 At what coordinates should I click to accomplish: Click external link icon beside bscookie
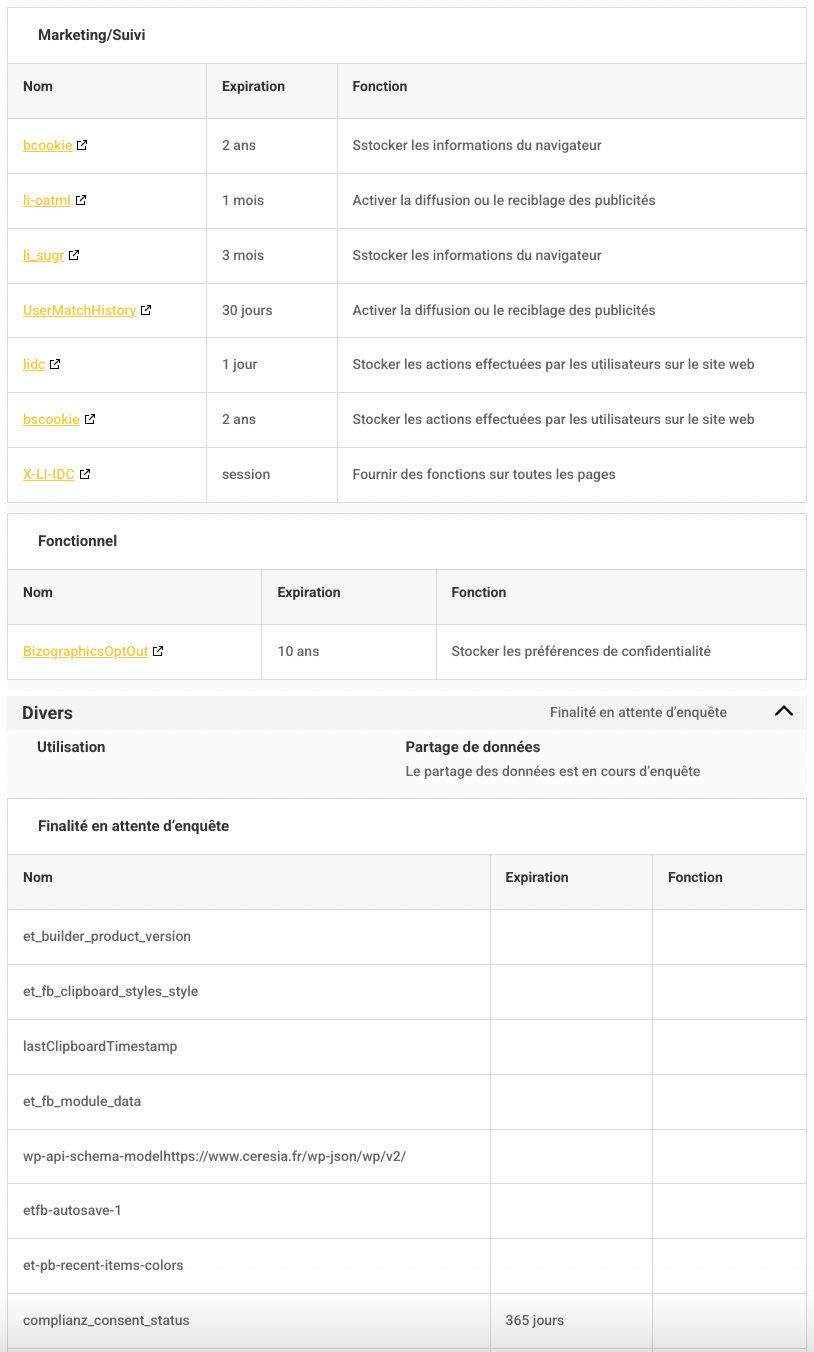click(90, 419)
